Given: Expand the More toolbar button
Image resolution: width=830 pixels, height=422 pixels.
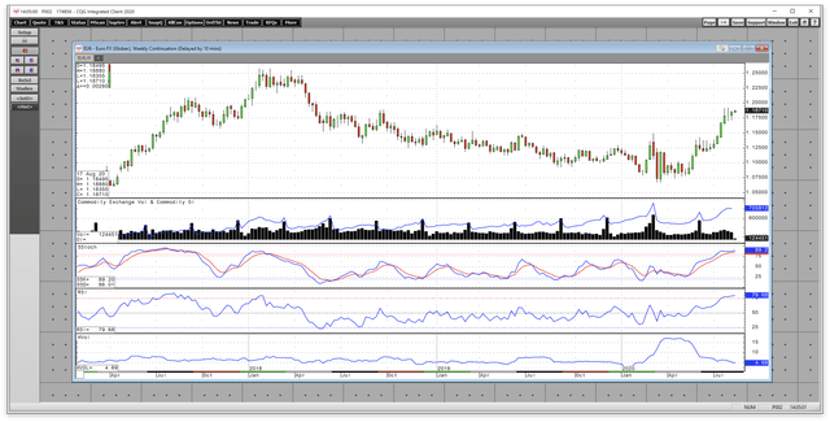Looking at the screenshot, I should tap(291, 23).
